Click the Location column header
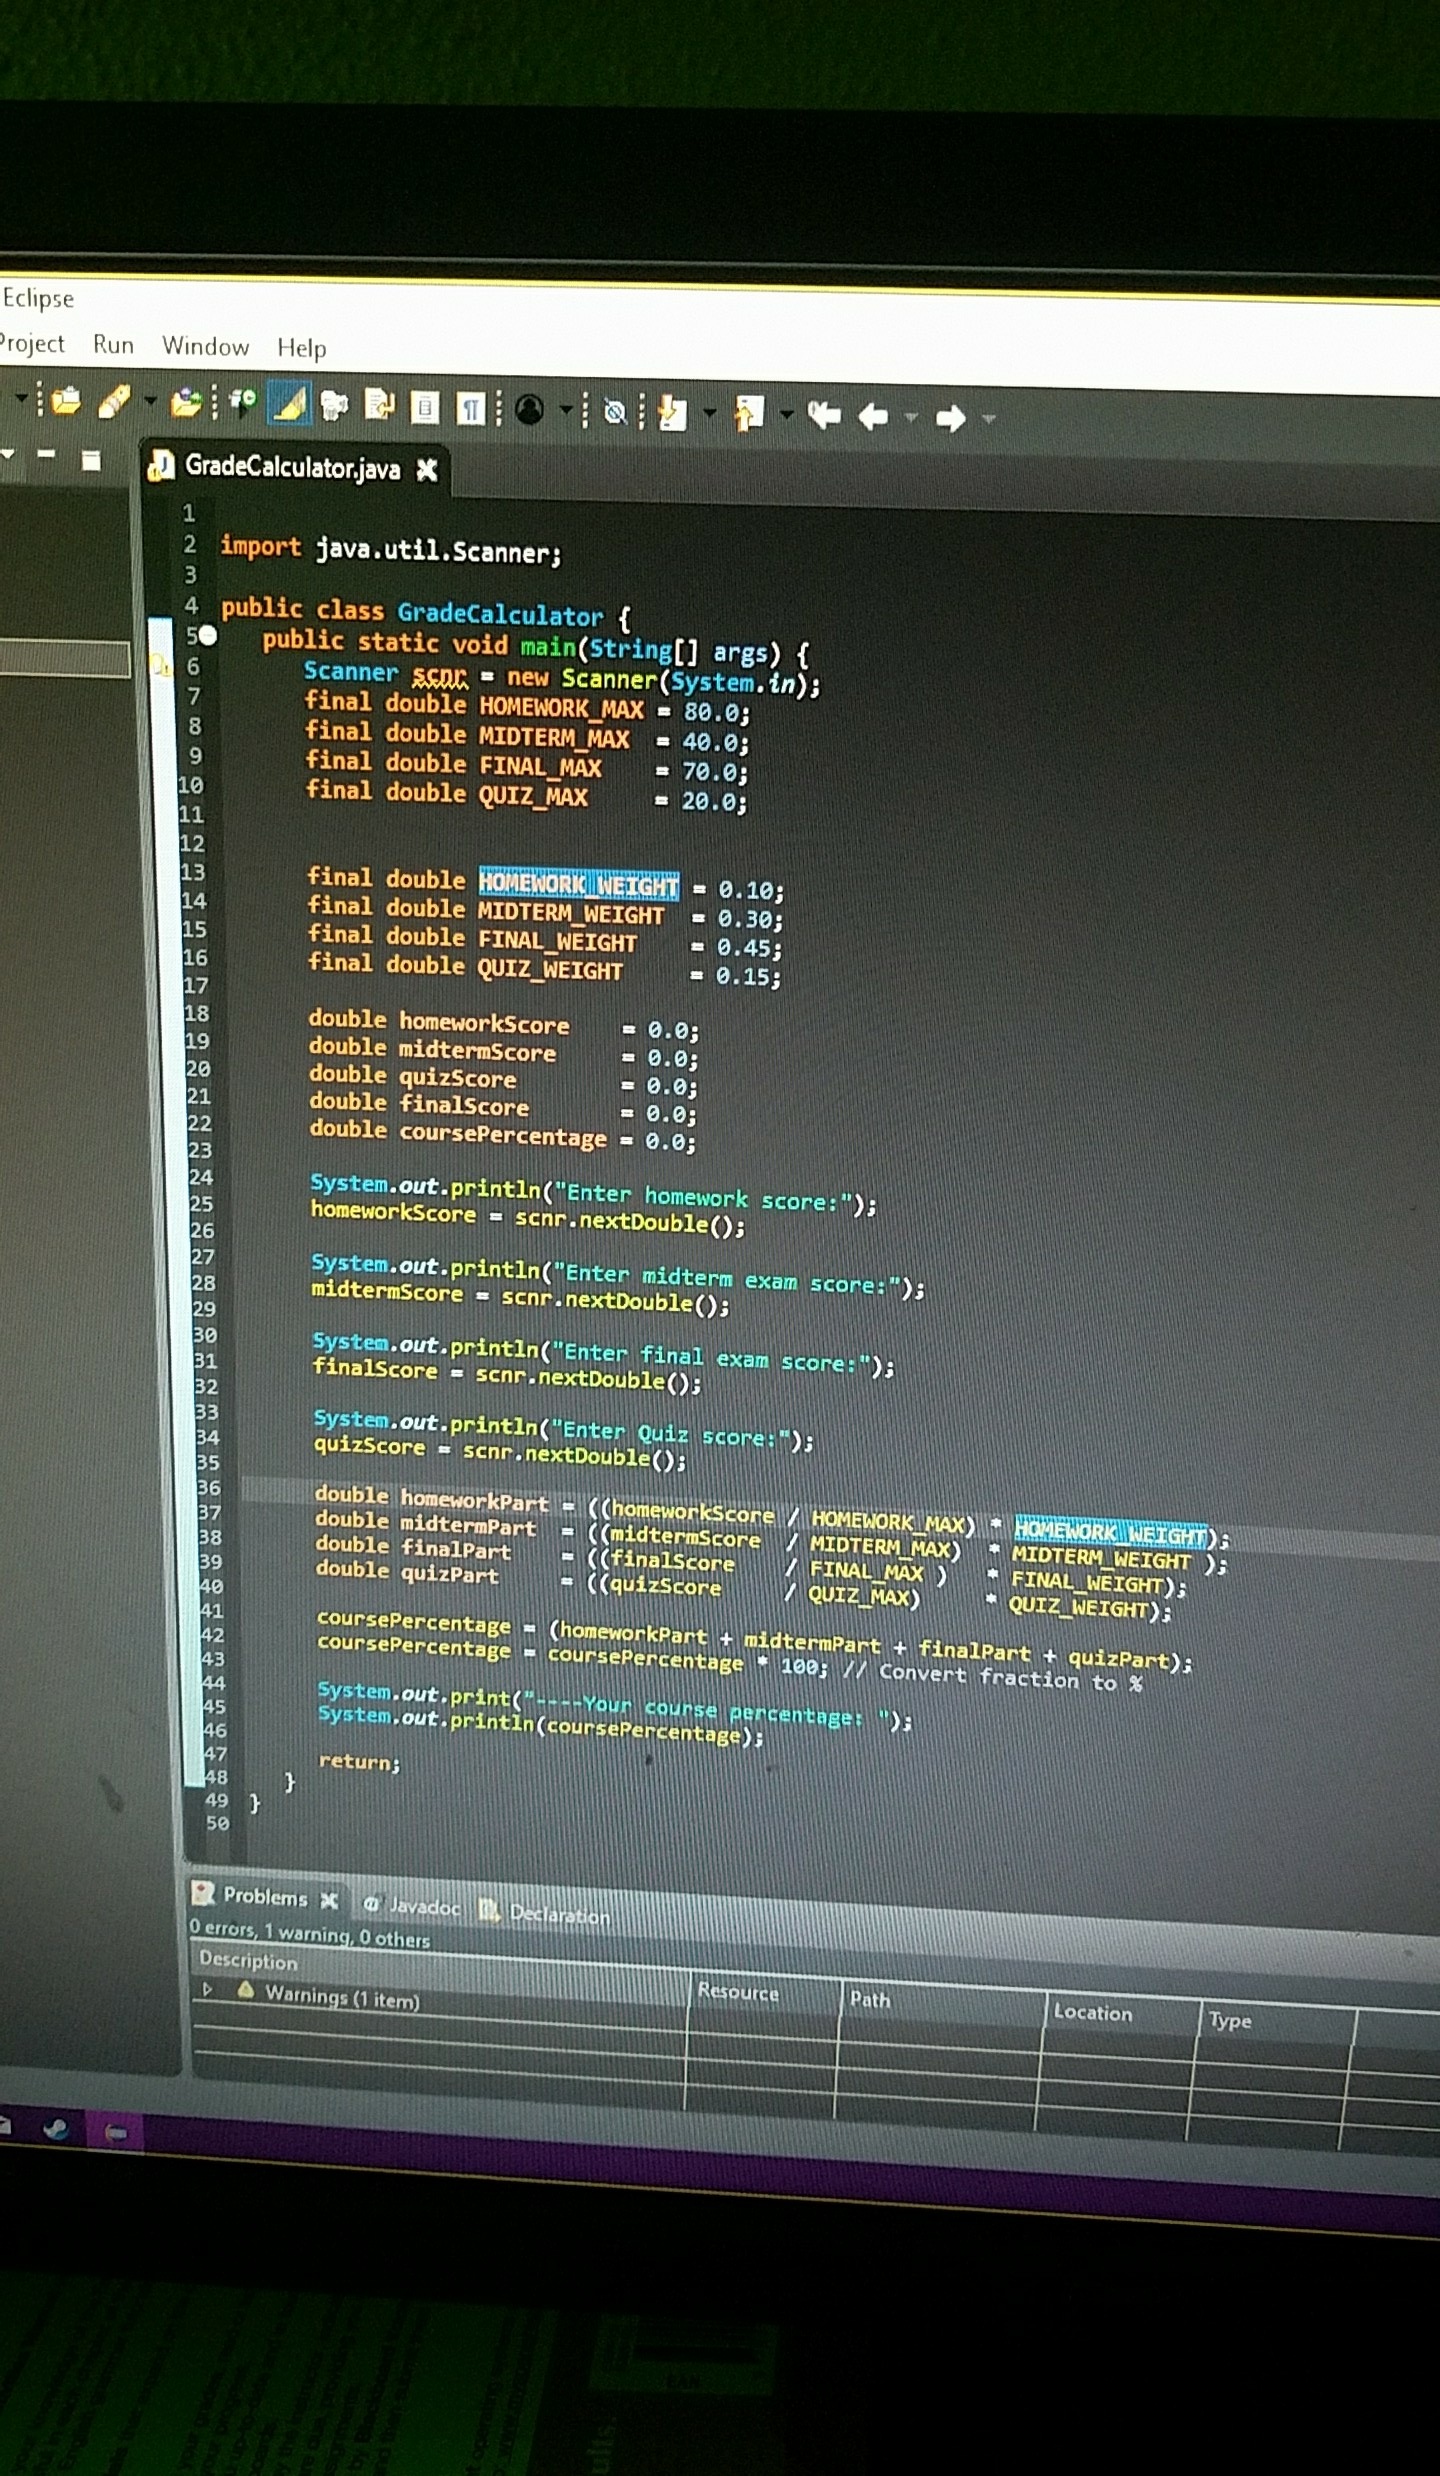Viewport: 1440px width, 2476px height. 1092,2012
